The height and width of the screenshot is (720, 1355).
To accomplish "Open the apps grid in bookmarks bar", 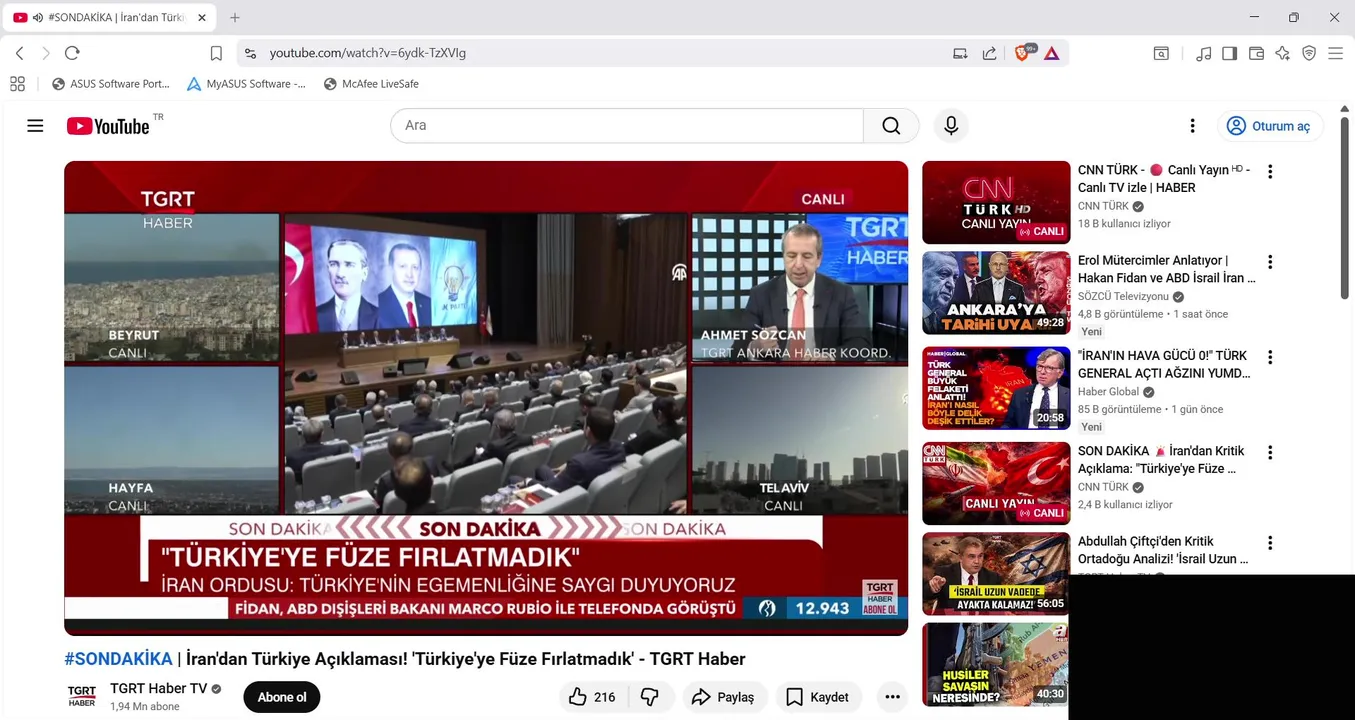I will point(17,84).
